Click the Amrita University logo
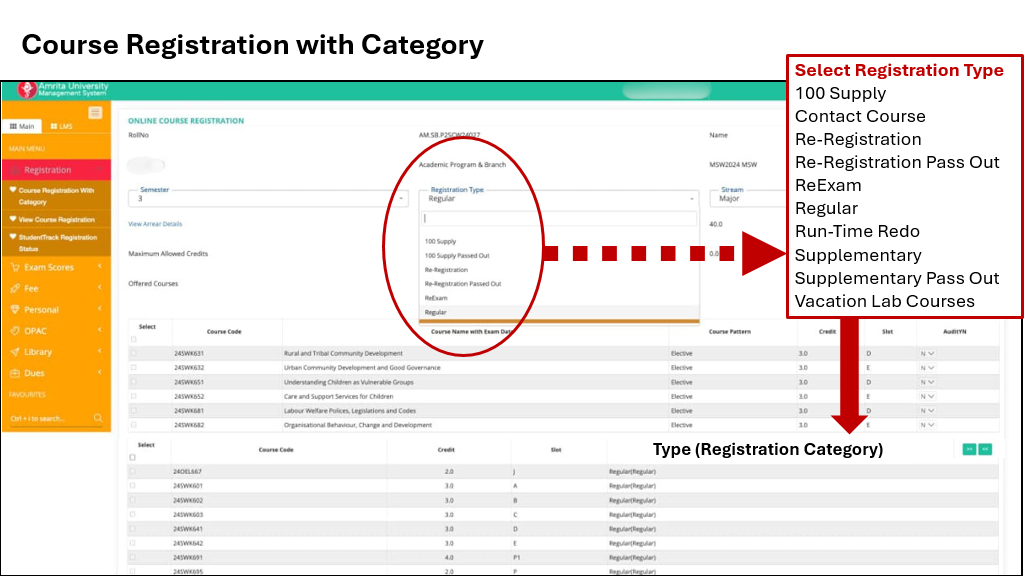 pos(26,90)
